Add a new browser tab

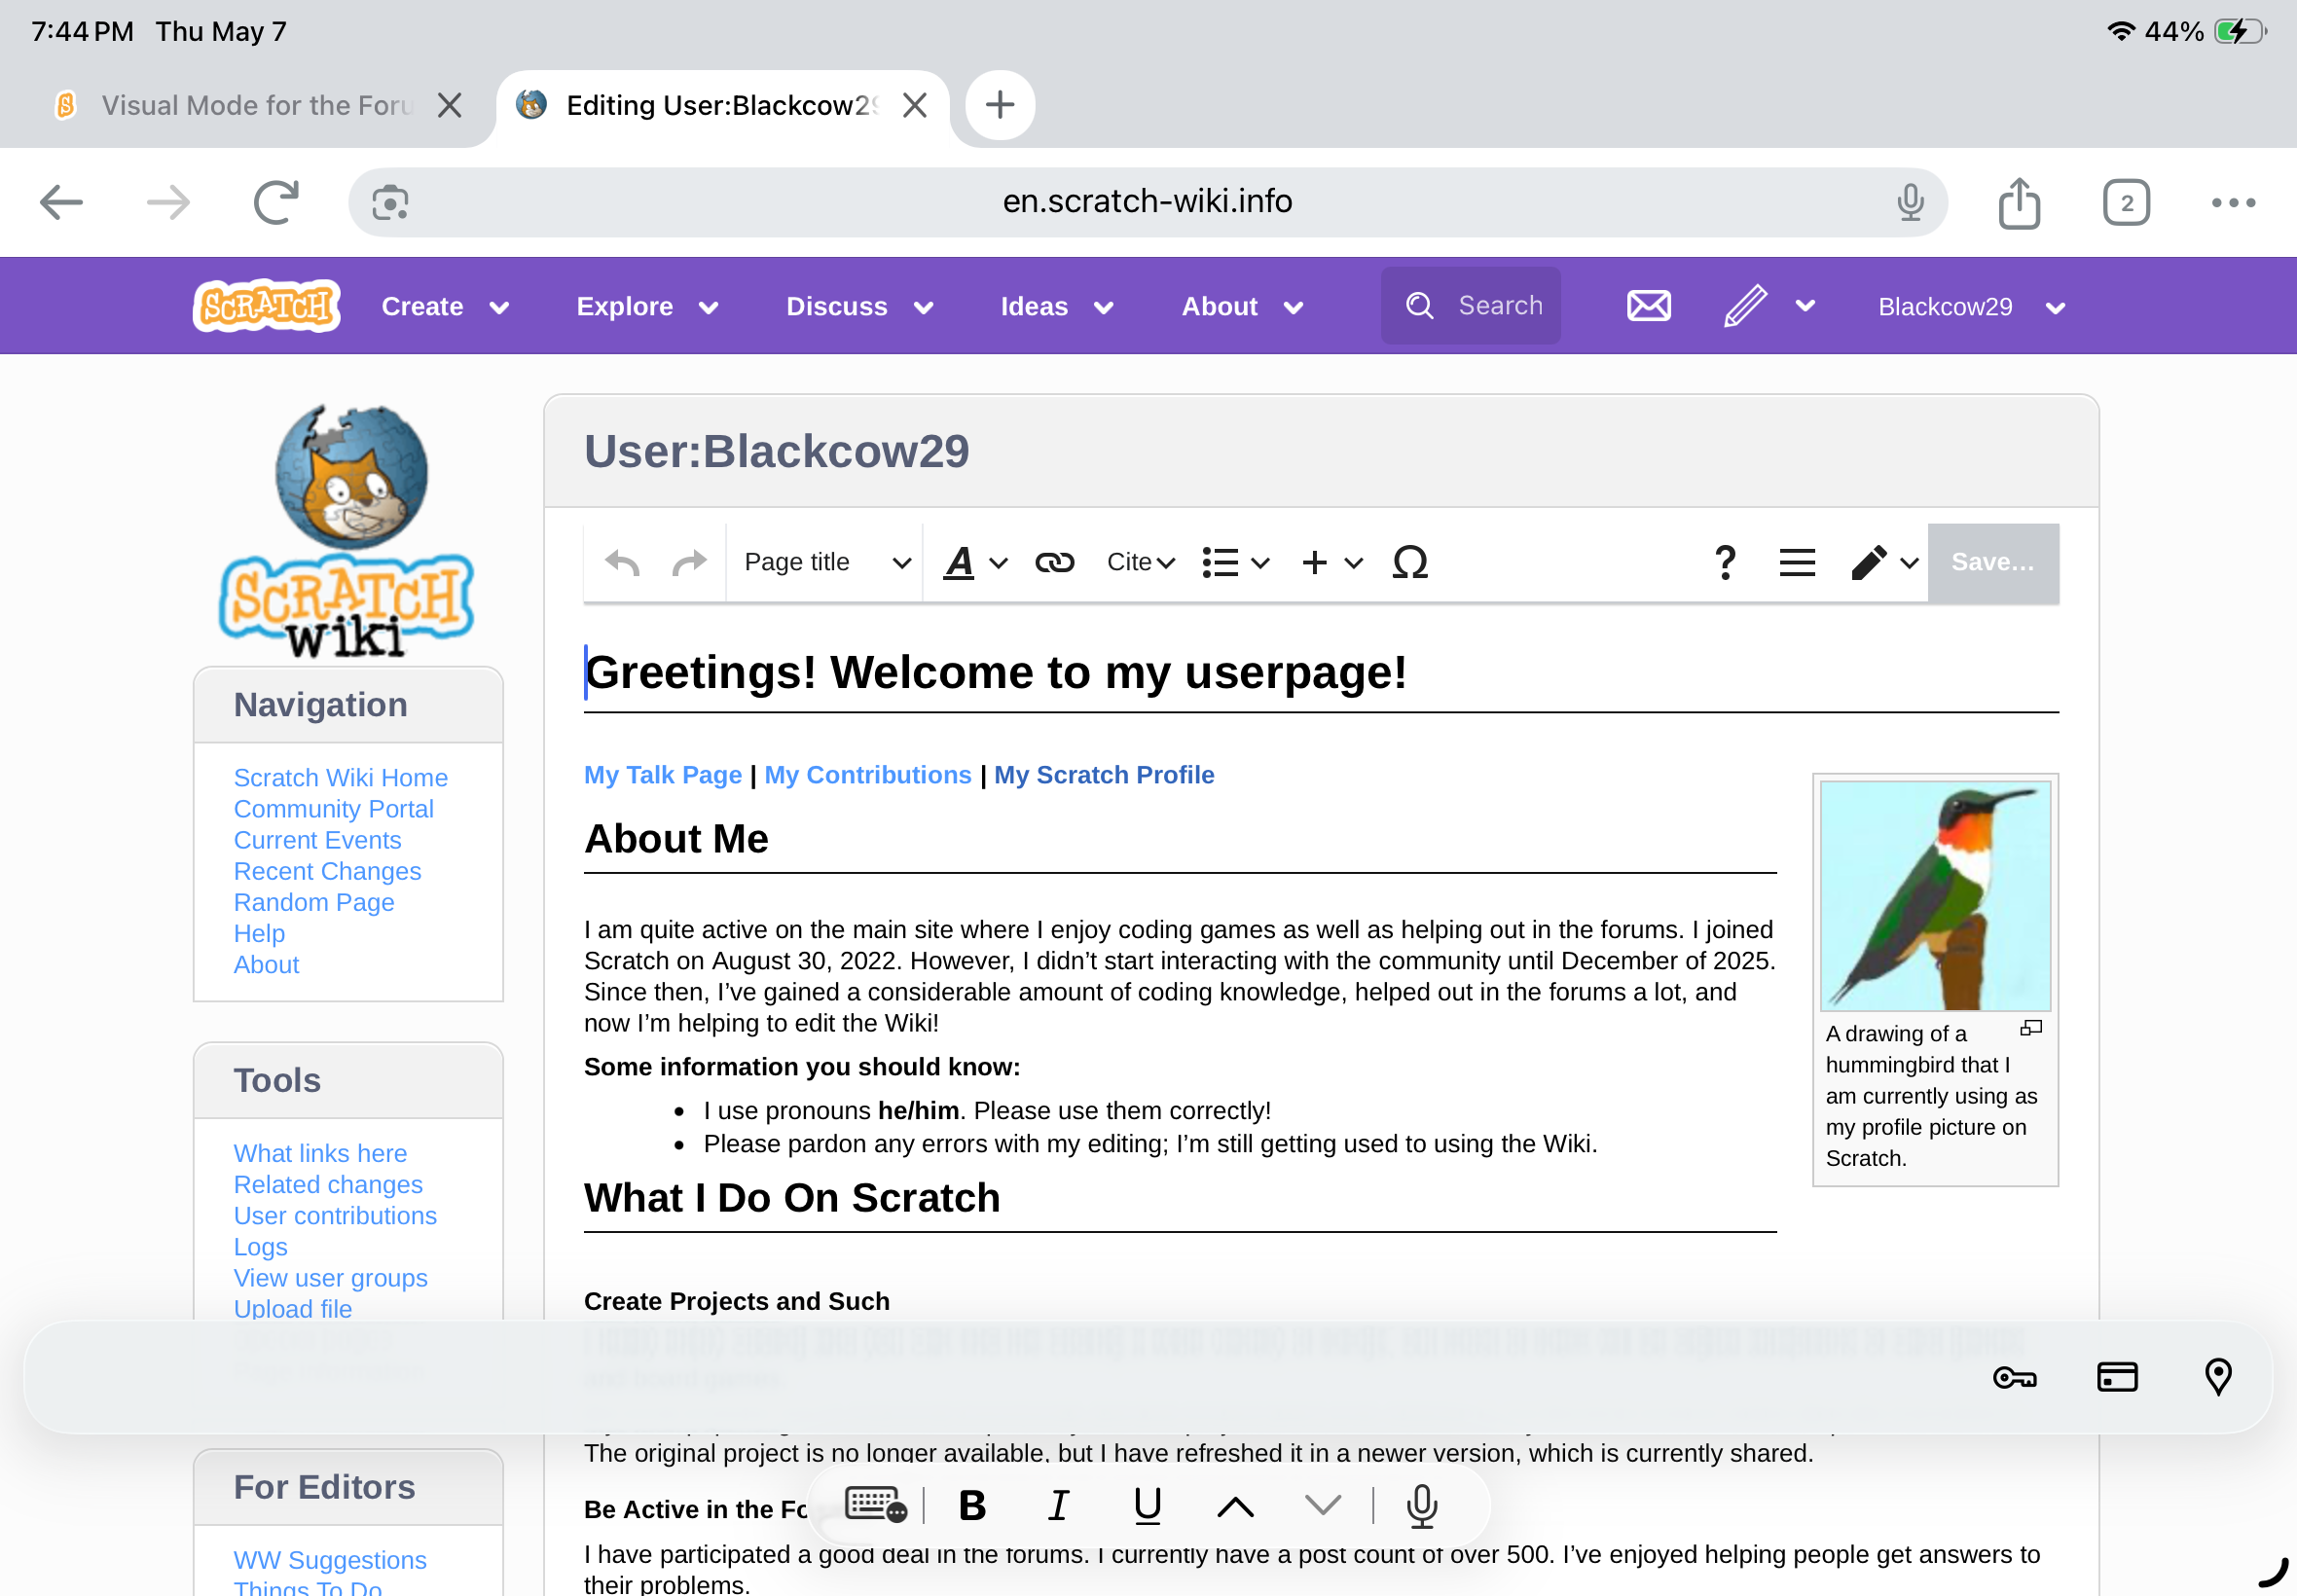(x=1000, y=105)
